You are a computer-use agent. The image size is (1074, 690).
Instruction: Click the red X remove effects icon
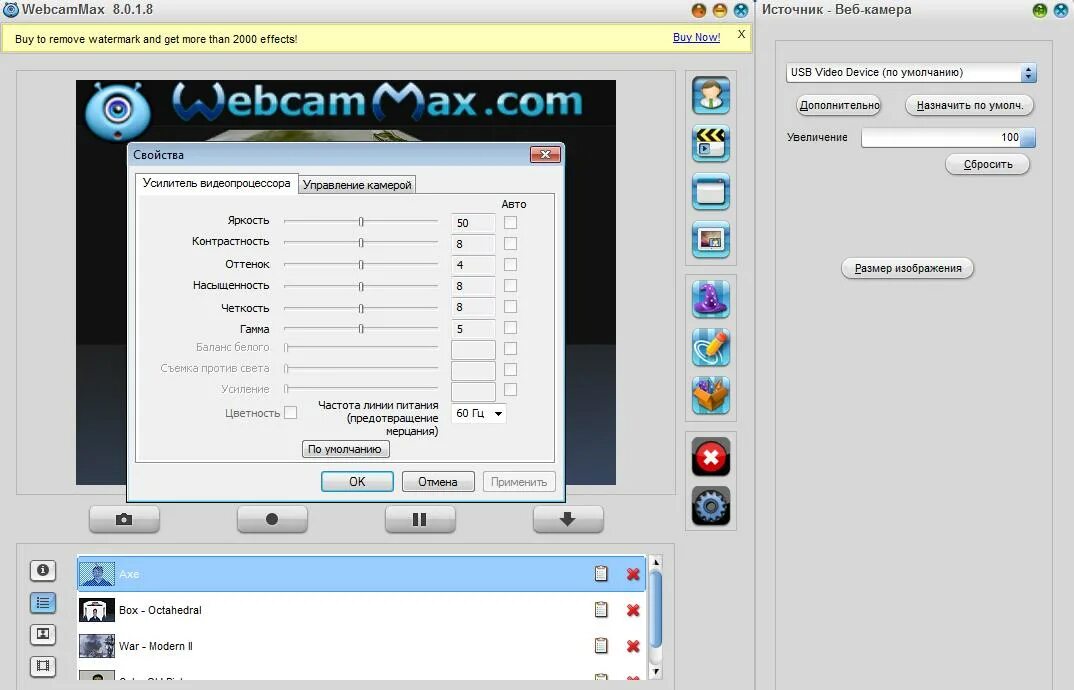(x=710, y=457)
